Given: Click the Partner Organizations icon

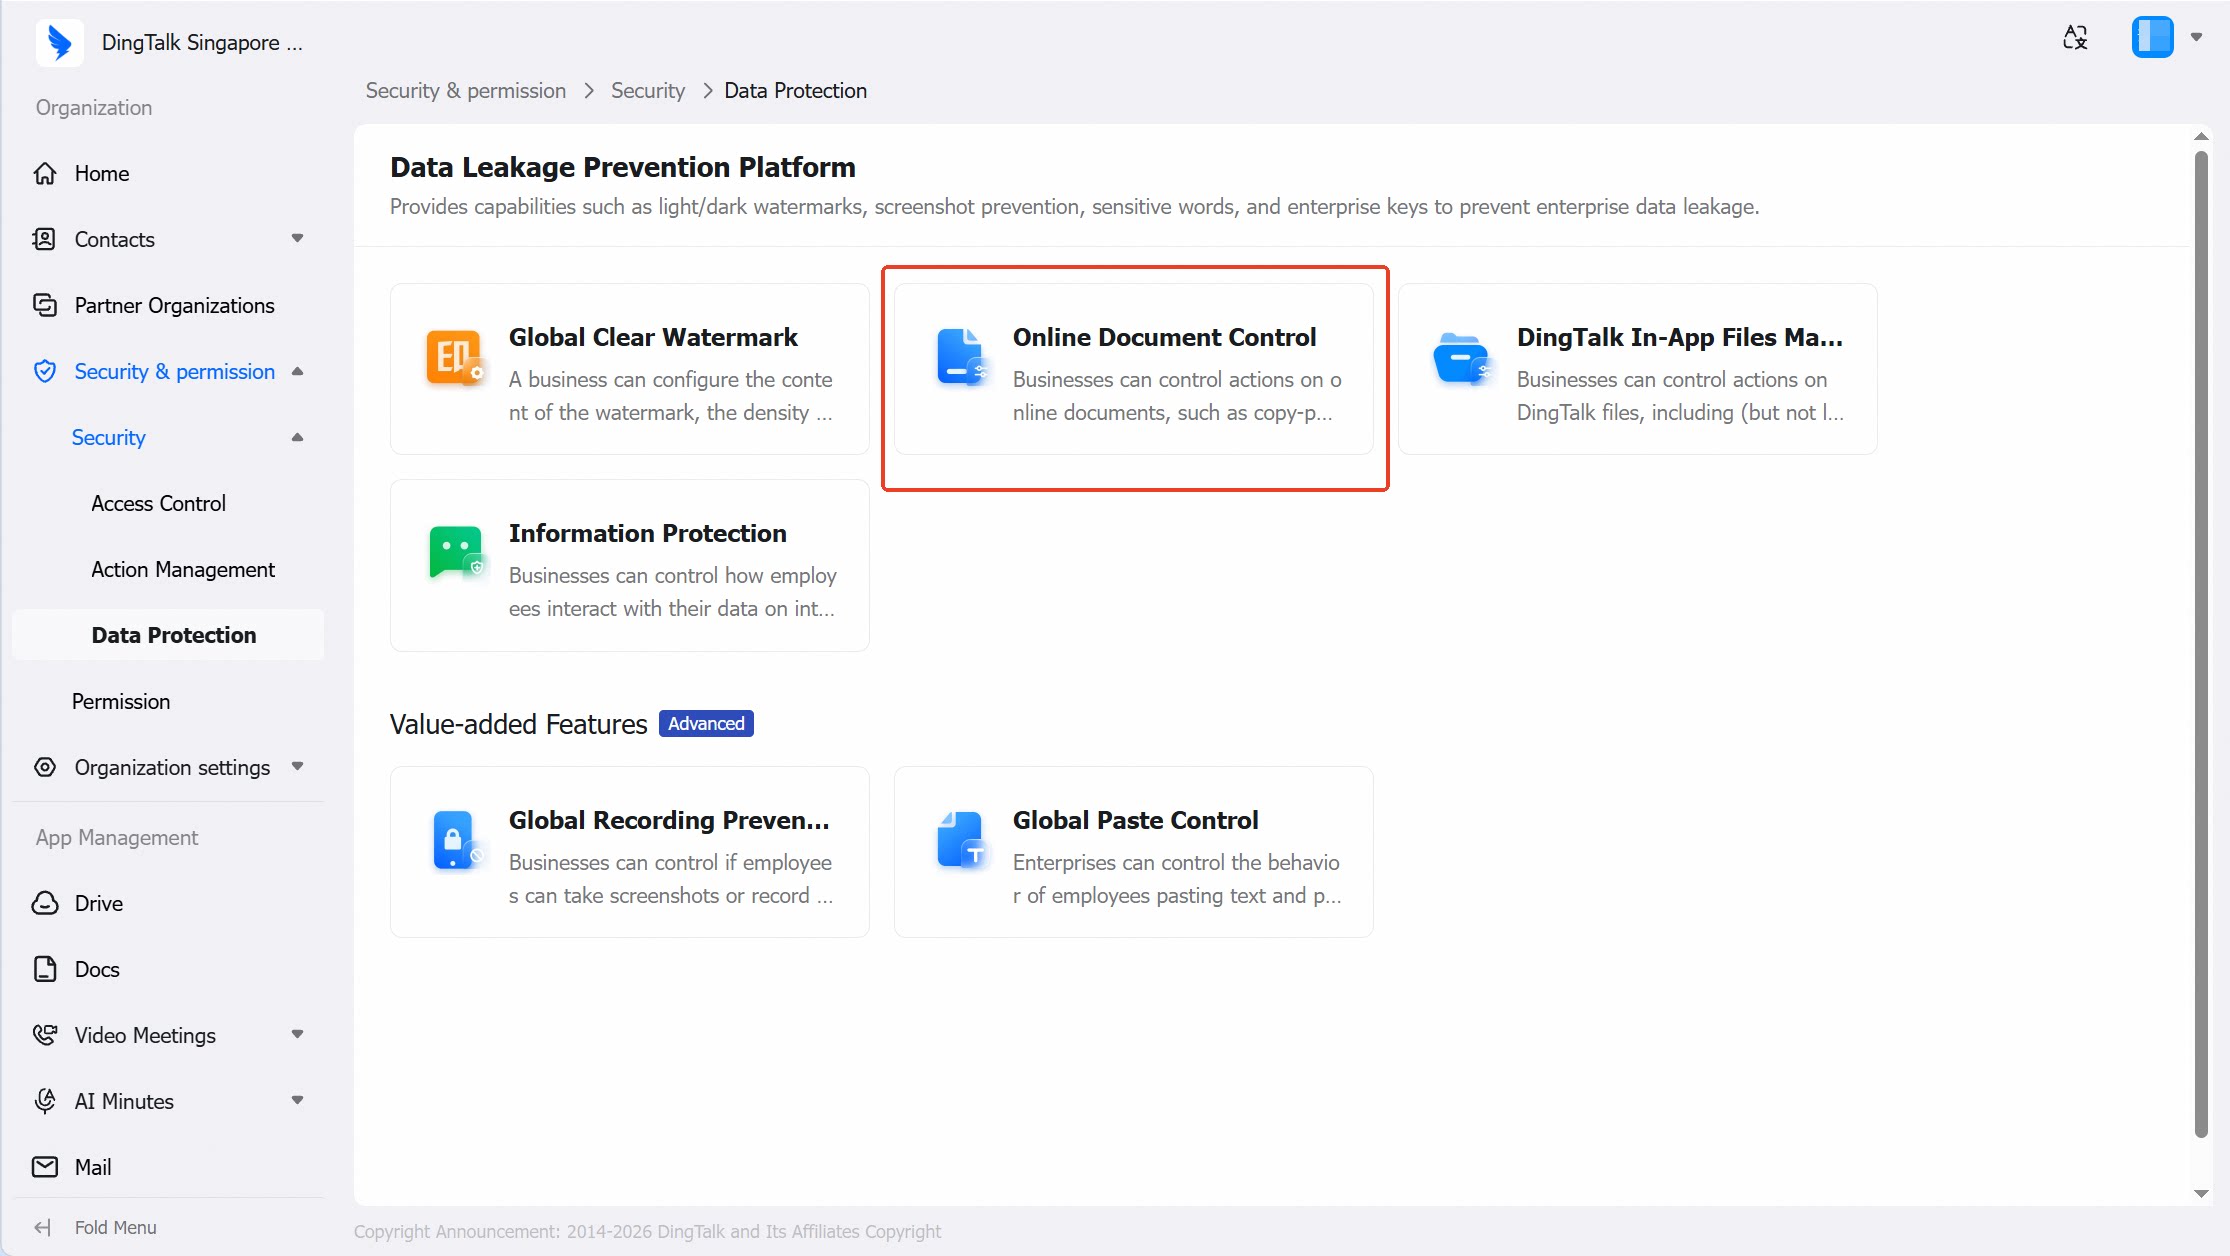Looking at the screenshot, I should coord(45,305).
